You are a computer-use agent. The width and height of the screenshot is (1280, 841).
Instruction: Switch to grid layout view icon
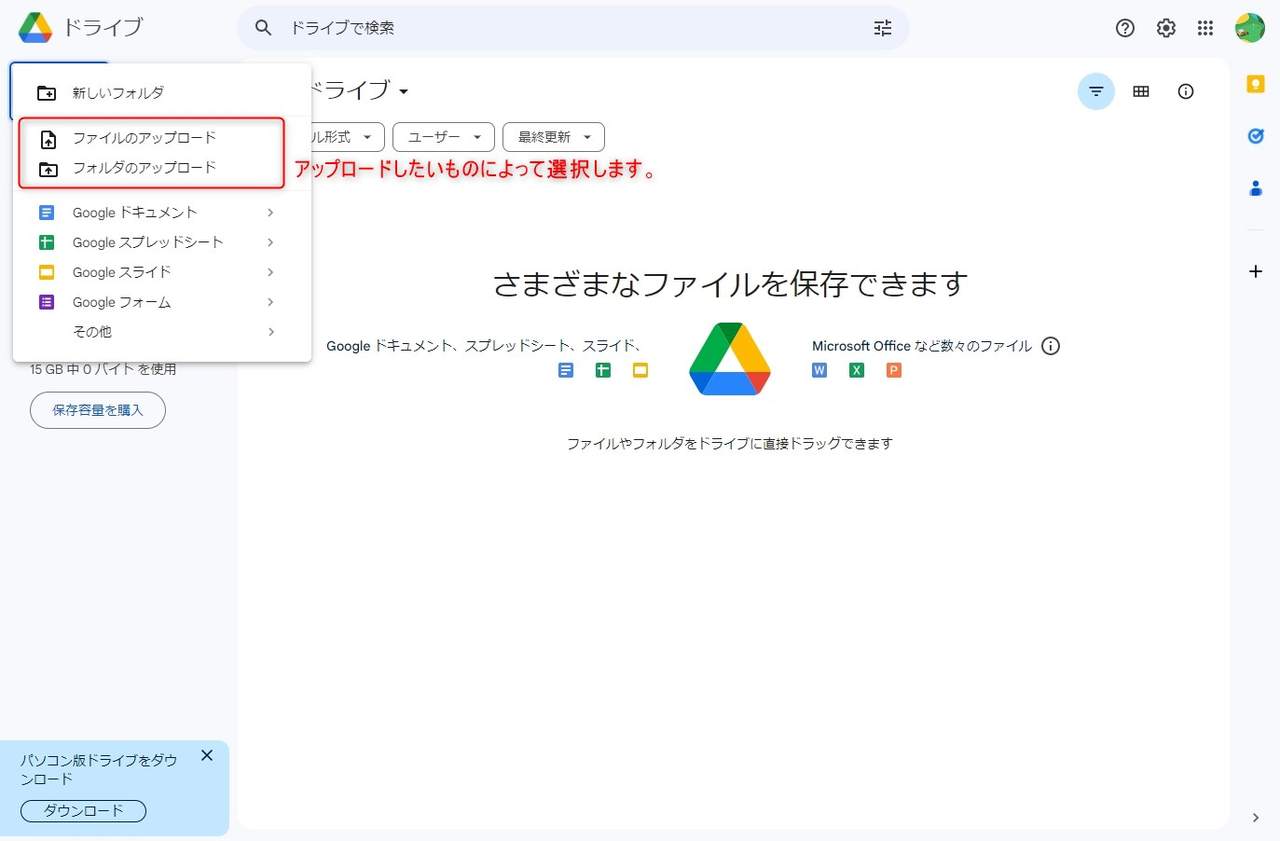tap(1141, 92)
